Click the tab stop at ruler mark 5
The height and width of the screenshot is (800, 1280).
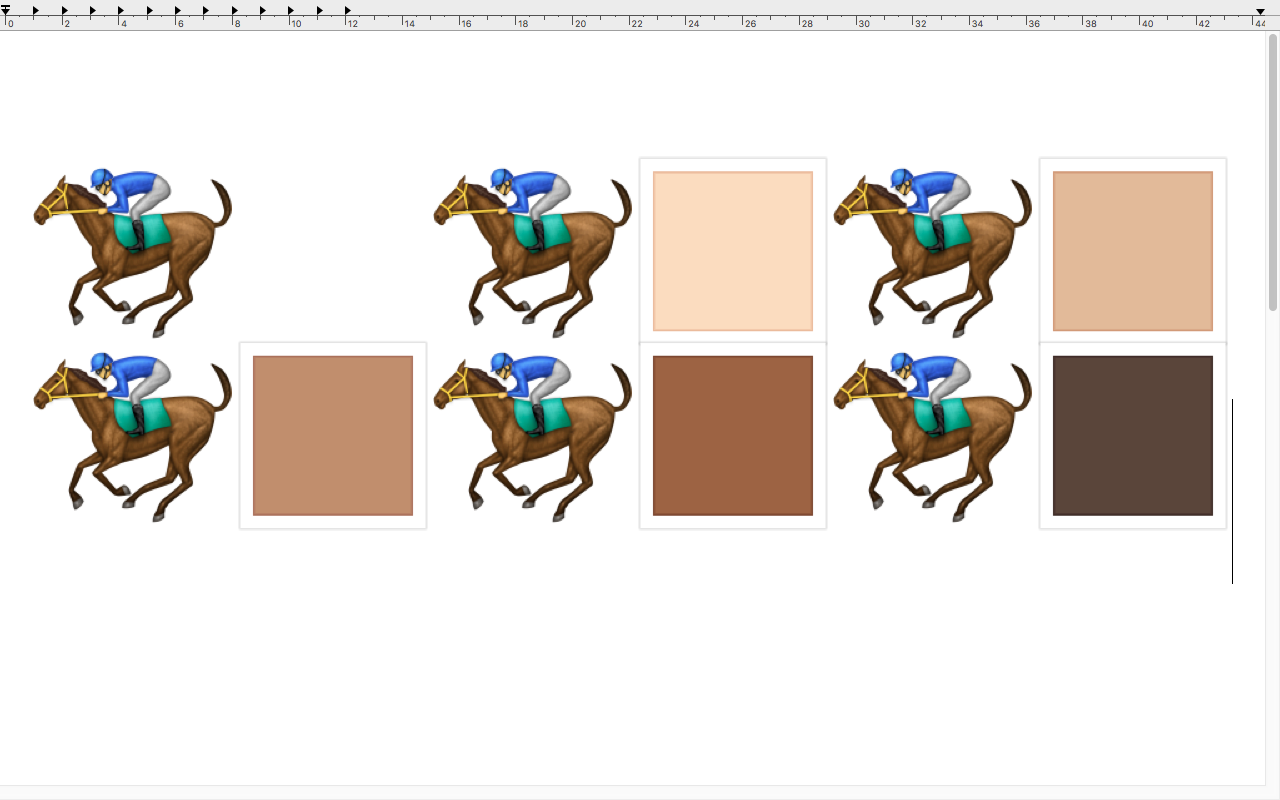pyautogui.click(x=150, y=11)
